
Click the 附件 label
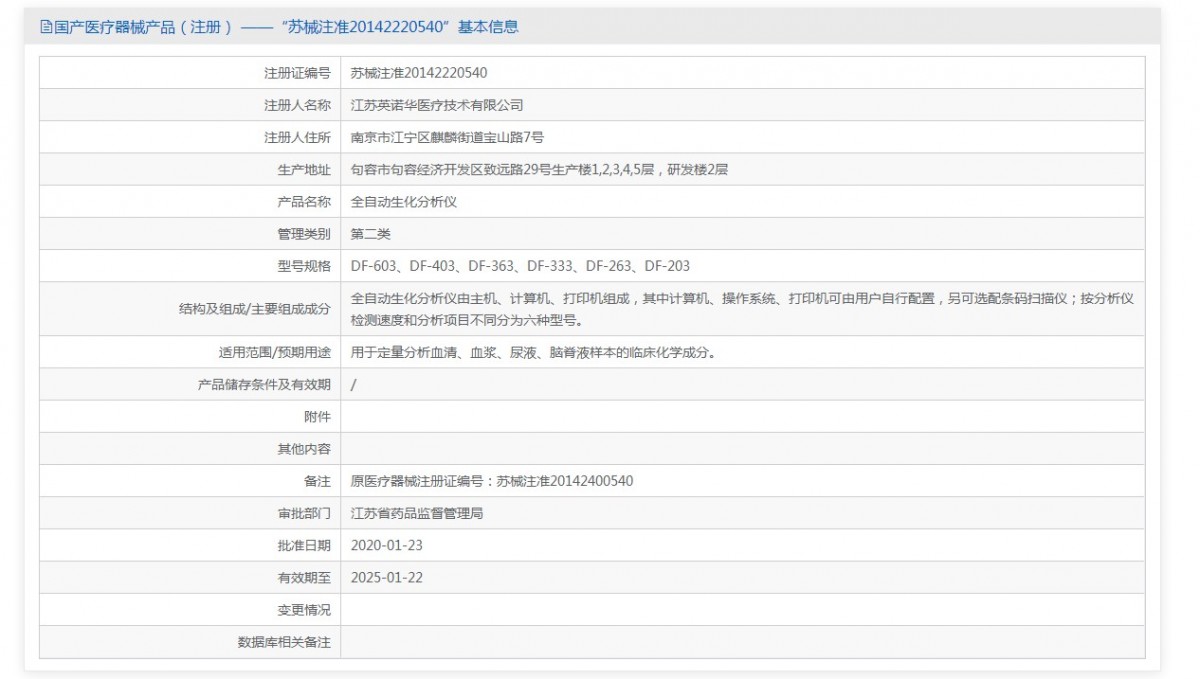click(x=317, y=417)
